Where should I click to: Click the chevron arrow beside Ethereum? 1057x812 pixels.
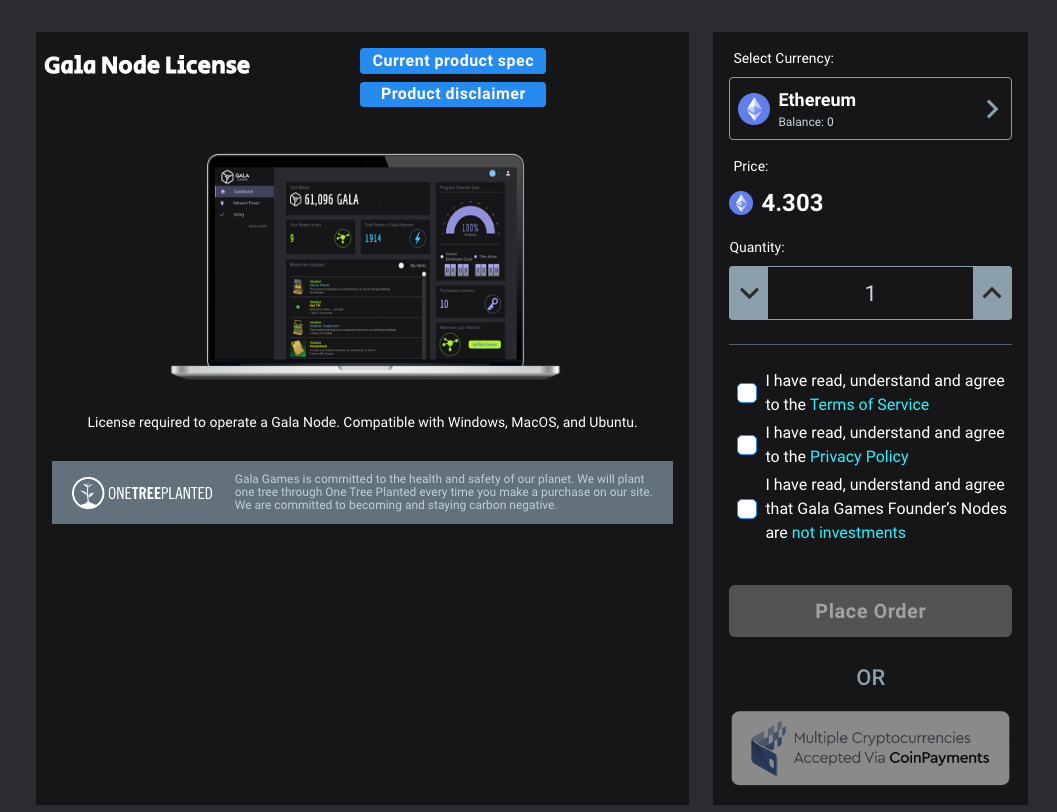pos(992,108)
